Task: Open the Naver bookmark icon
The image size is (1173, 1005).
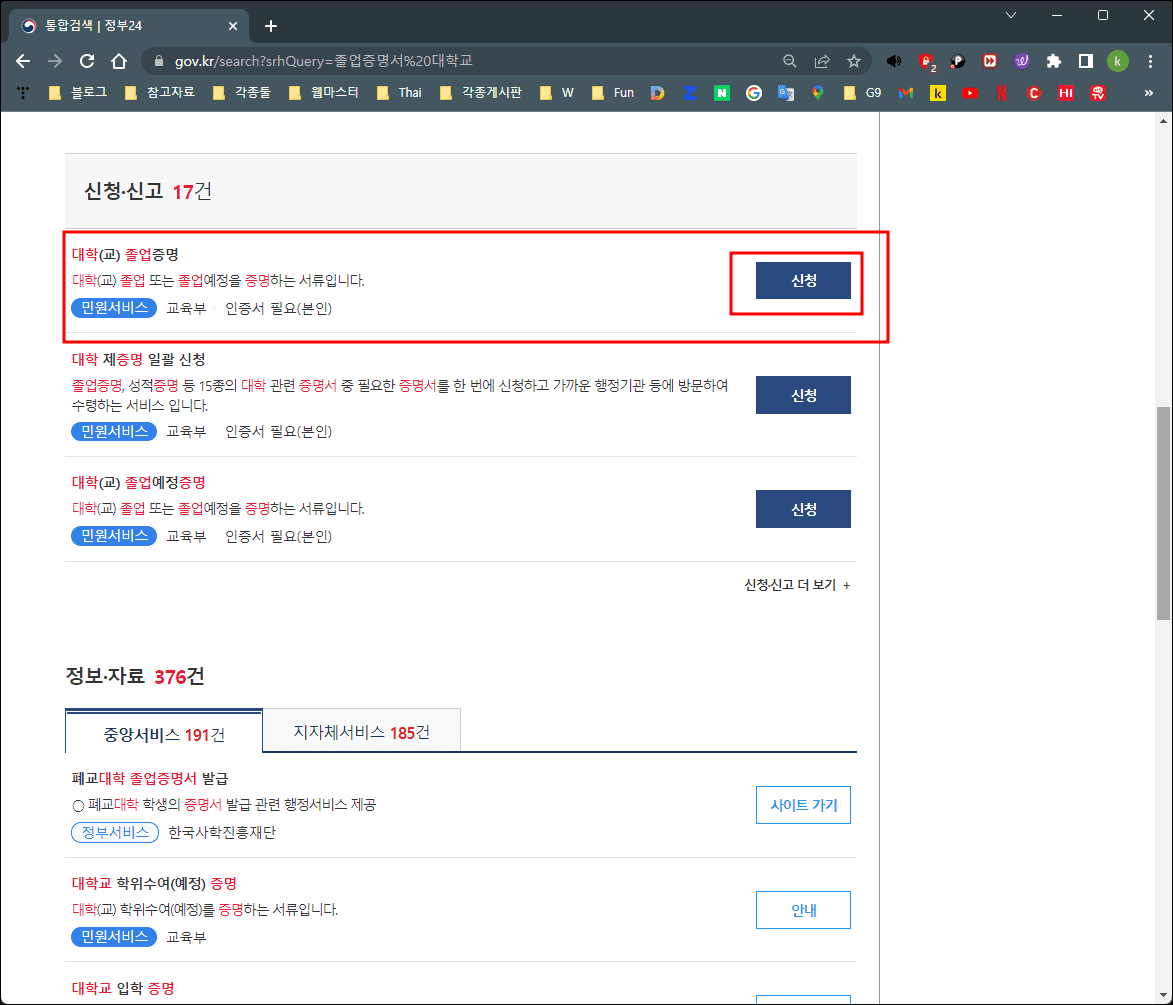Action: coord(721,92)
